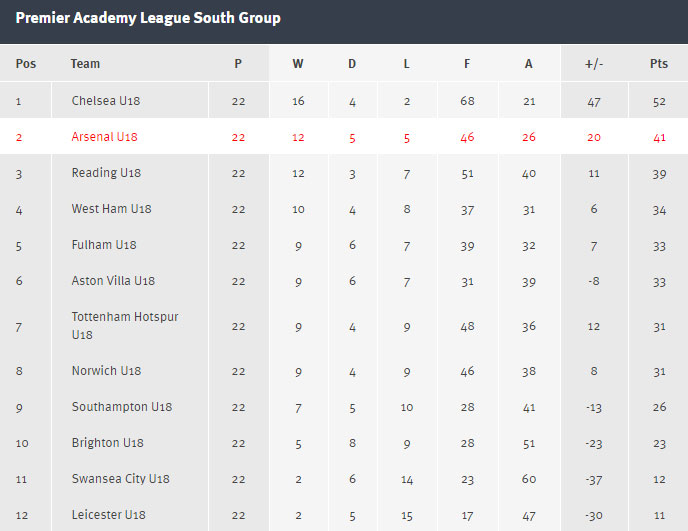Viewport: 688px width, 531px height.
Task: Sort by the Pts column header
Action: click(658, 64)
